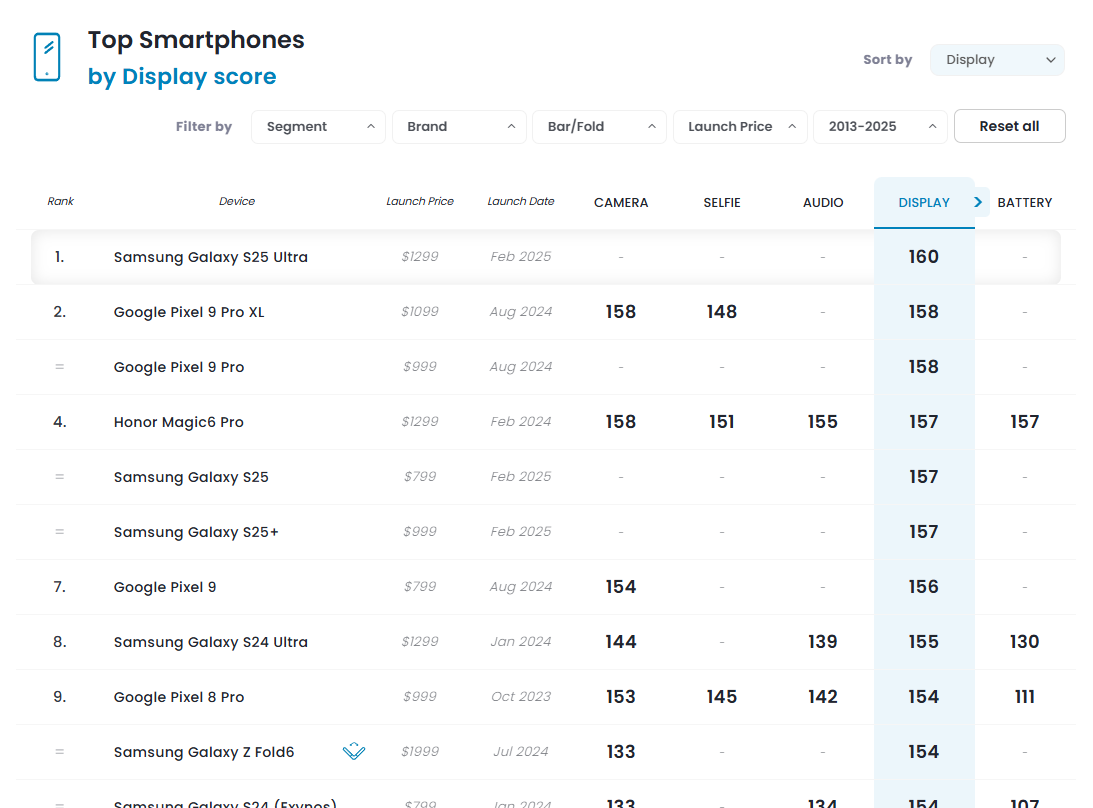
Task: Click selfie score 151 for Honor Magic6 Pro
Action: point(722,422)
